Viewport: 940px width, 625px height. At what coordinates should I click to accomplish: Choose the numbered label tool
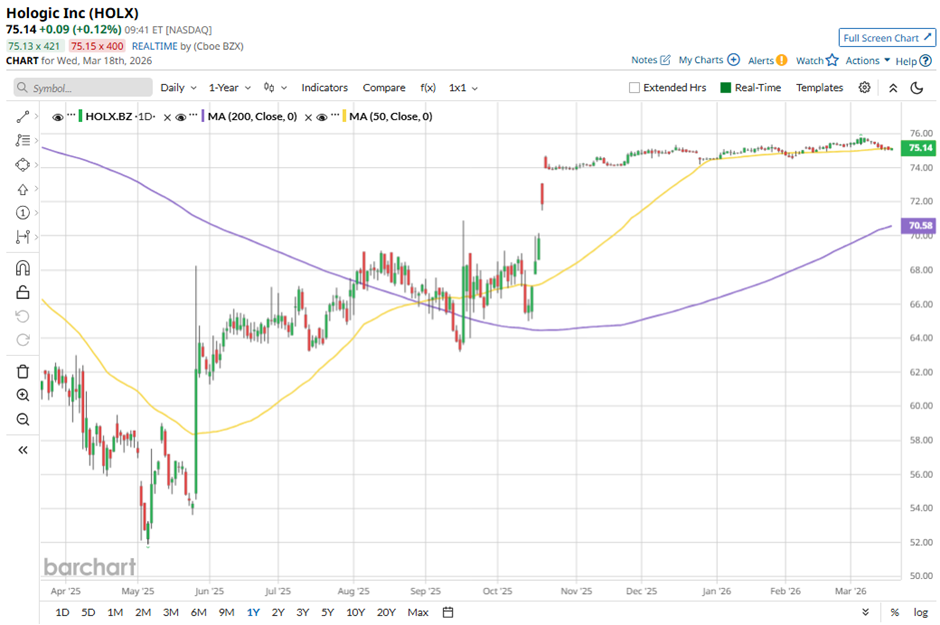(22, 213)
